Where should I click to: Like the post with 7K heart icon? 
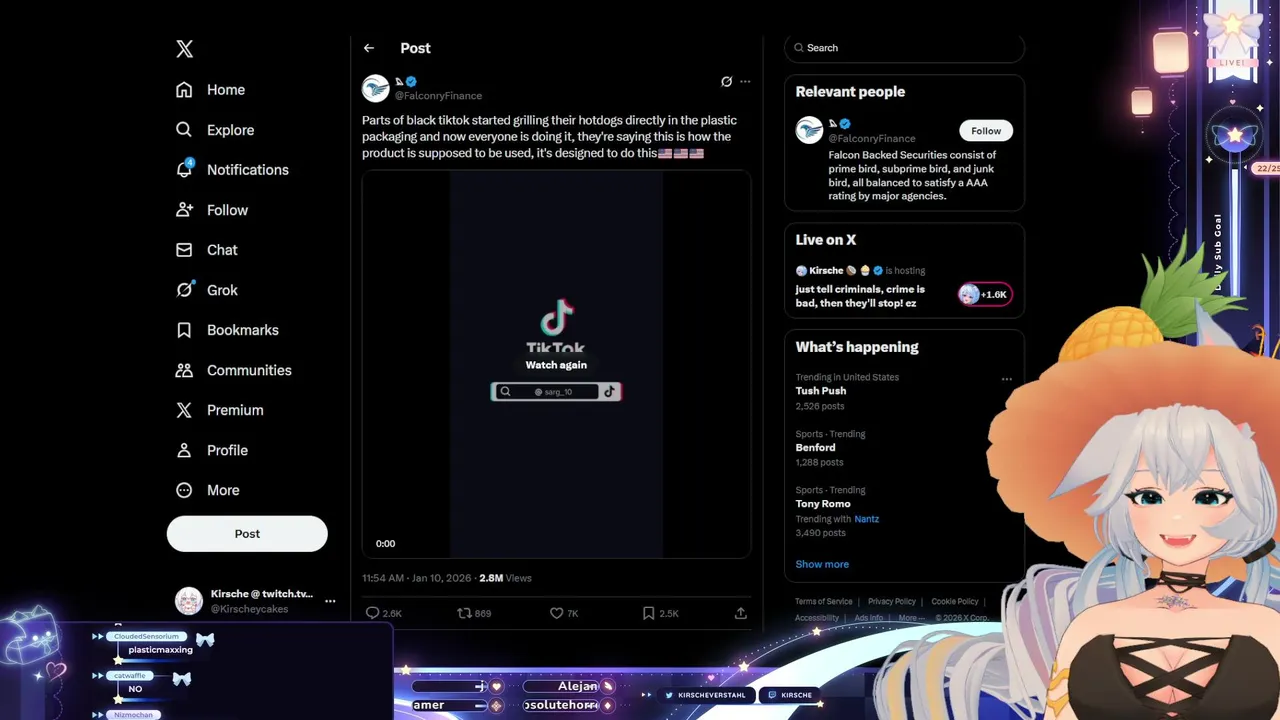(x=557, y=613)
